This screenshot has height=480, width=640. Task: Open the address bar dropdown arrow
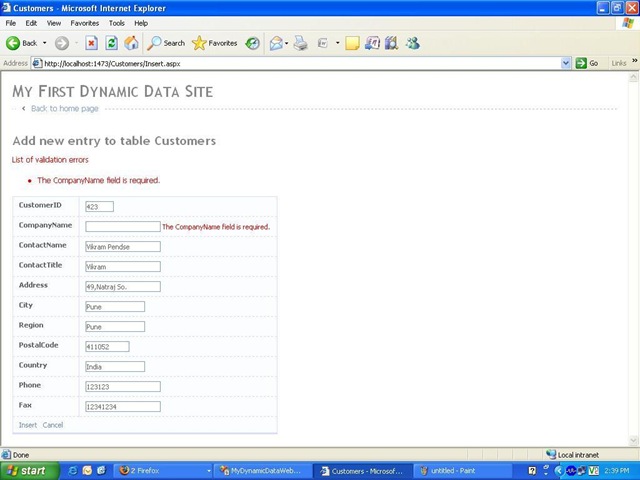click(566, 63)
